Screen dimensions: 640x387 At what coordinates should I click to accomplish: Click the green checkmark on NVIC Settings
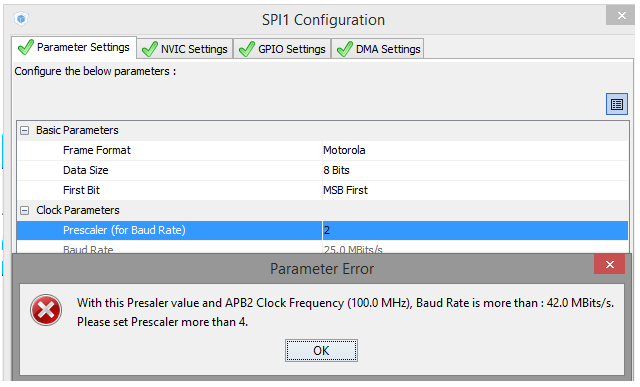[149, 49]
